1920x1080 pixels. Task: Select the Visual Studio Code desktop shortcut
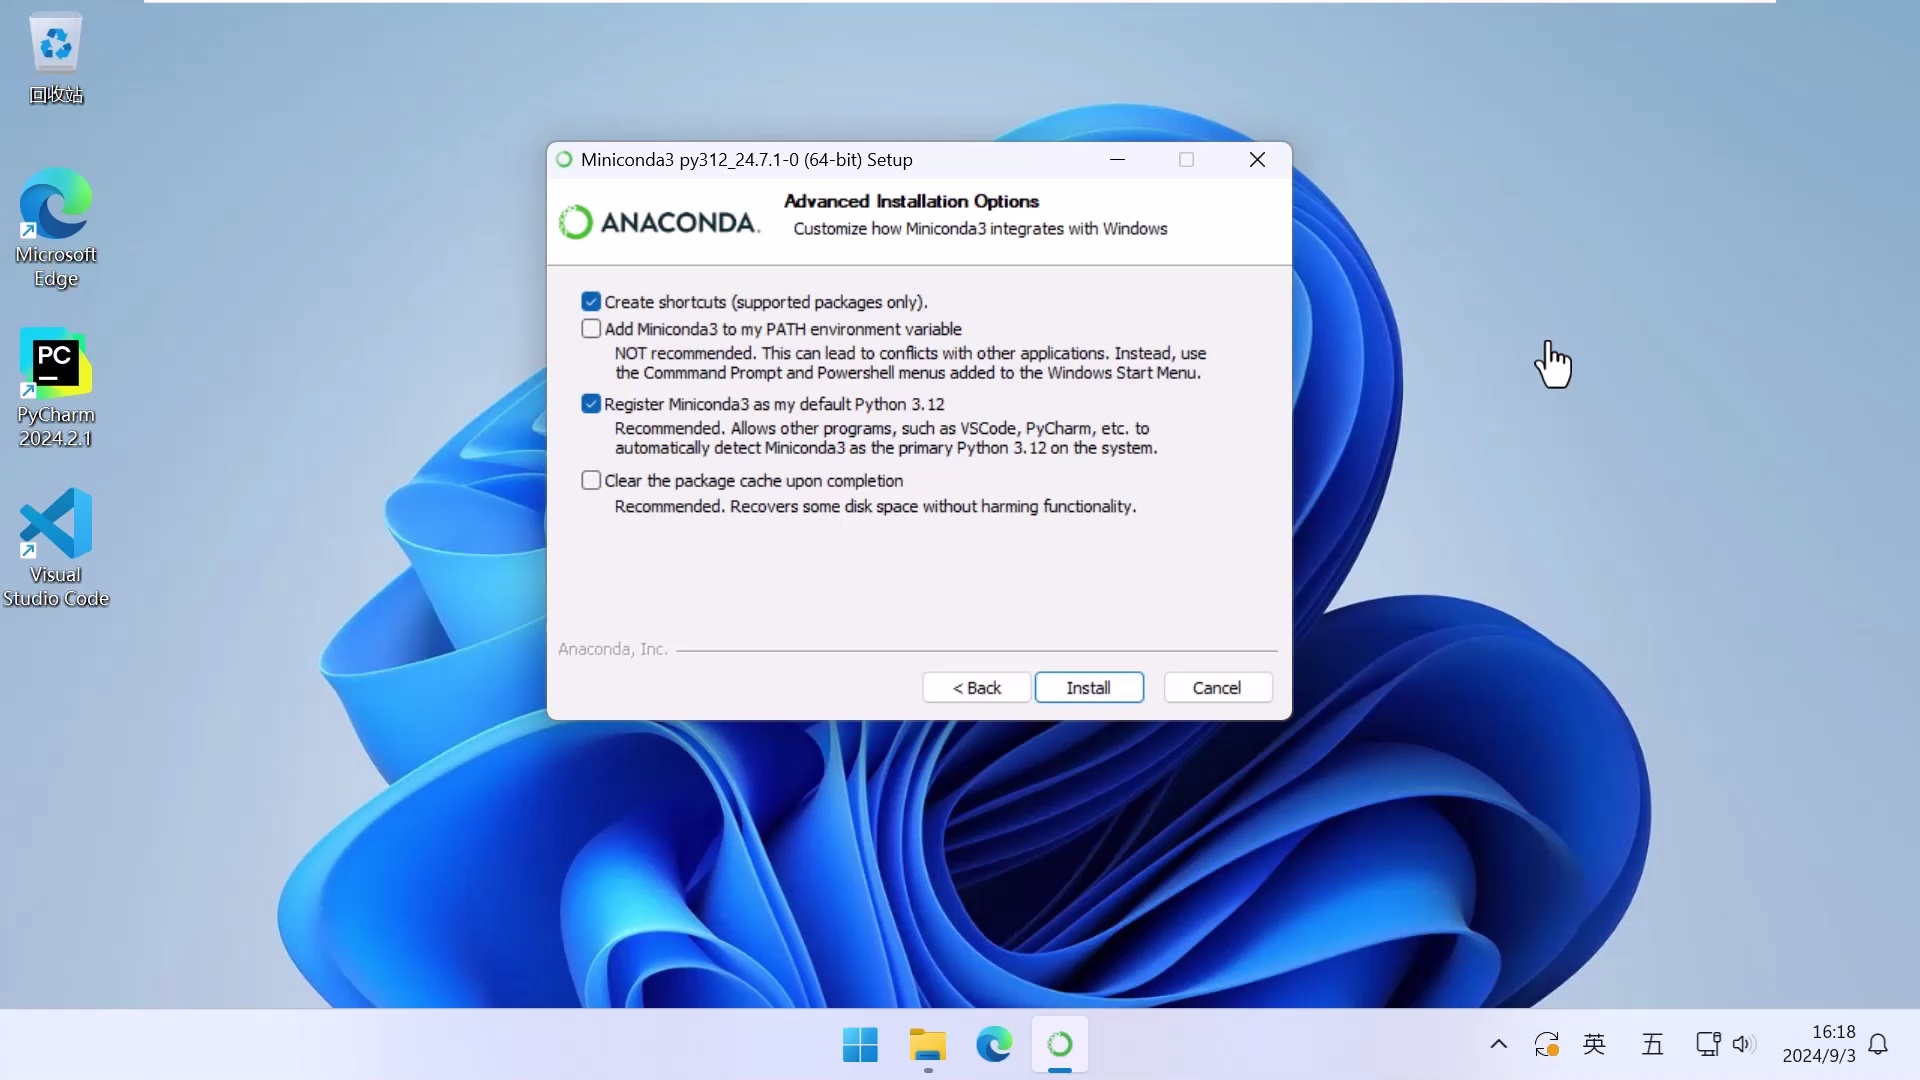point(56,548)
